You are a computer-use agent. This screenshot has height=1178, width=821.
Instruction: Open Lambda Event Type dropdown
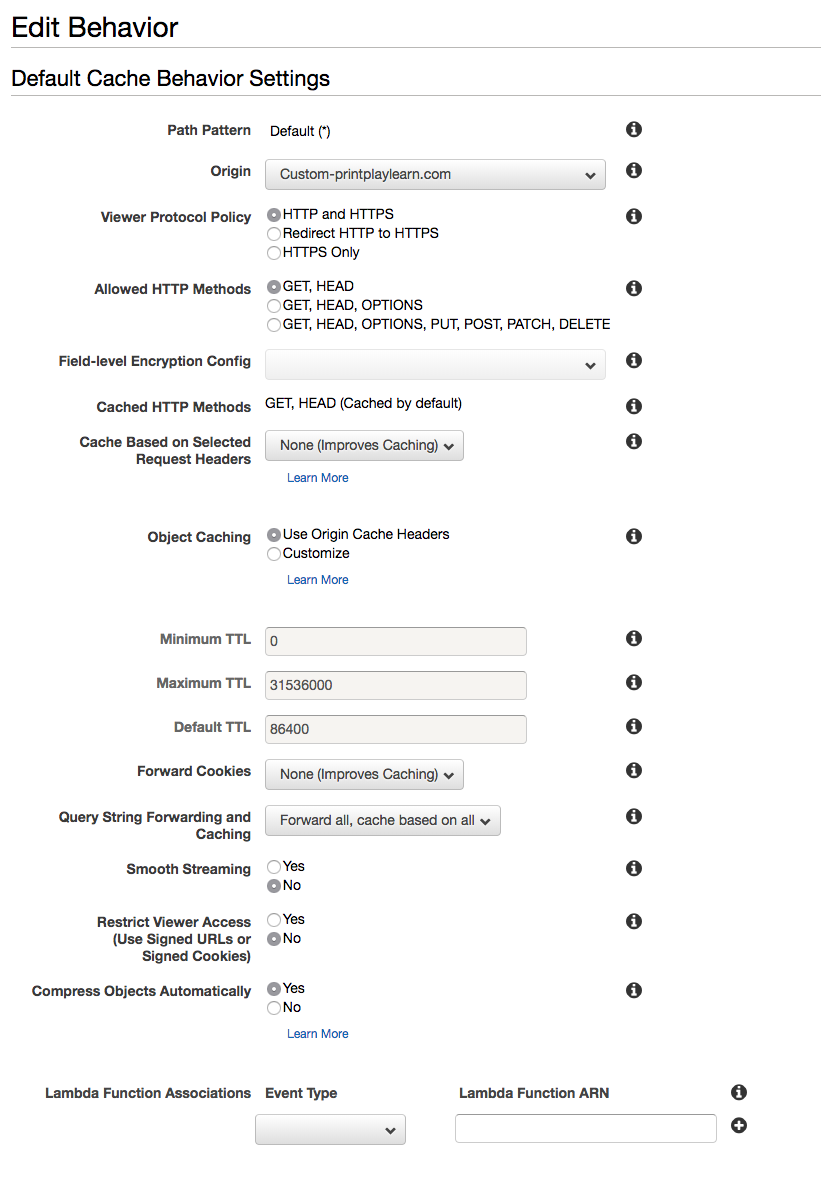[330, 1130]
